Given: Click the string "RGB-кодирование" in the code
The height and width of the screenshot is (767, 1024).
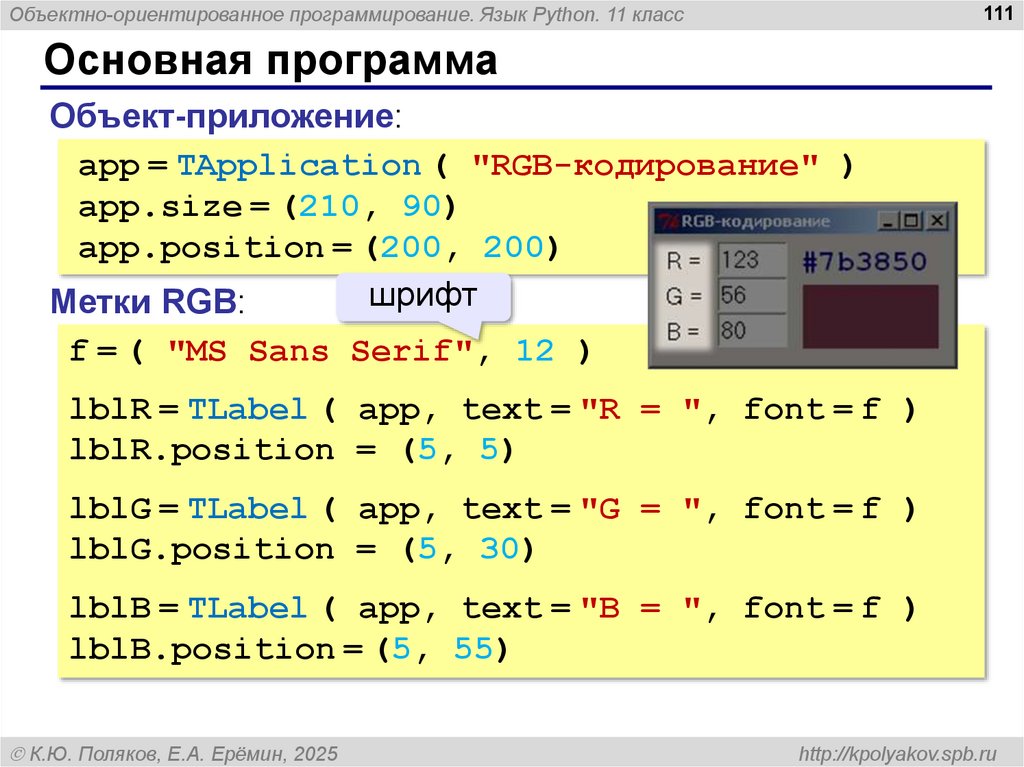Looking at the screenshot, I should coord(645,165).
